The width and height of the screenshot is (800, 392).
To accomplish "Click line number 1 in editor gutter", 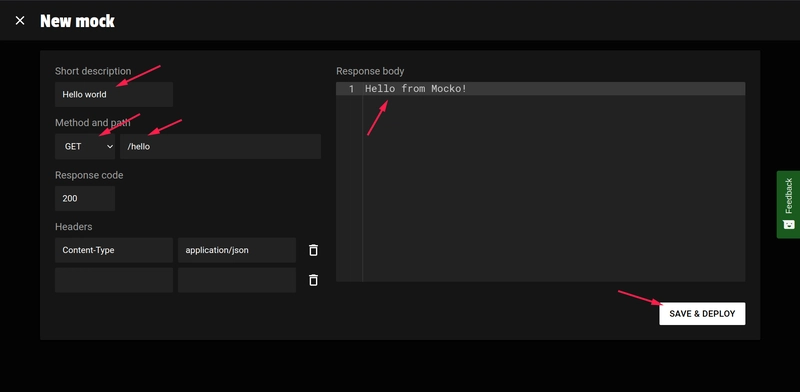I will point(351,89).
